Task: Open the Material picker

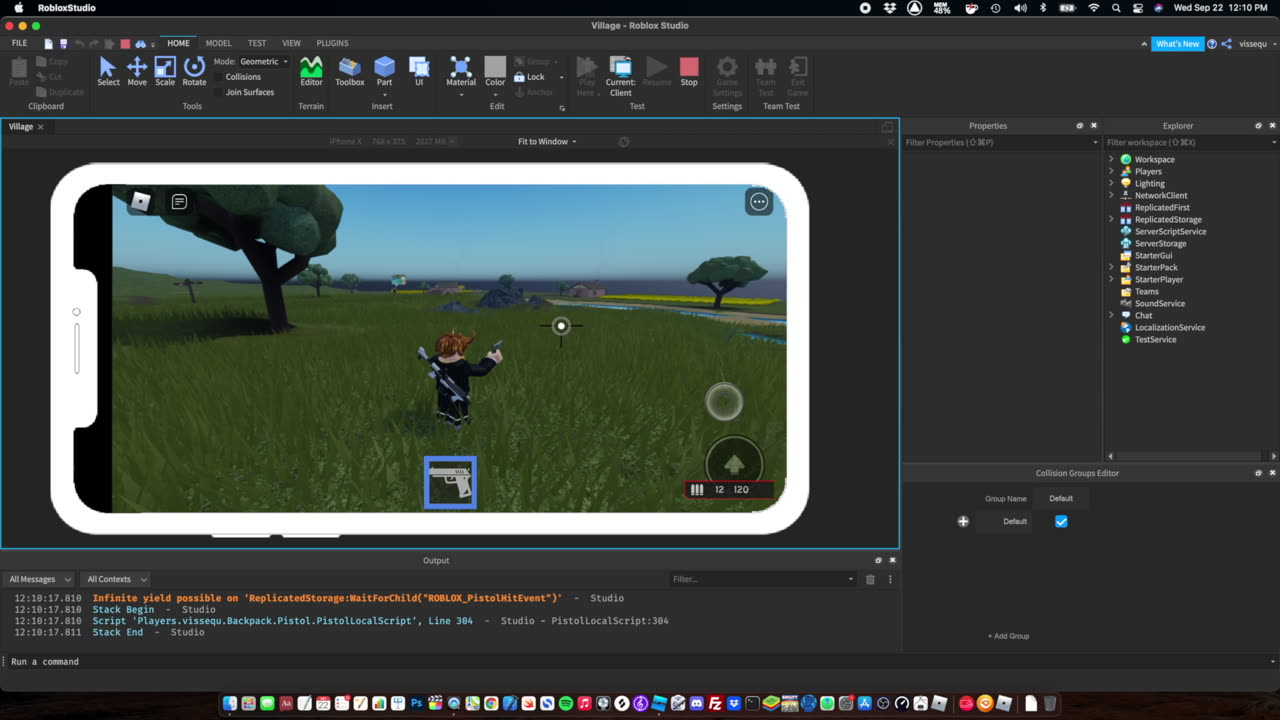Action: (461, 71)
